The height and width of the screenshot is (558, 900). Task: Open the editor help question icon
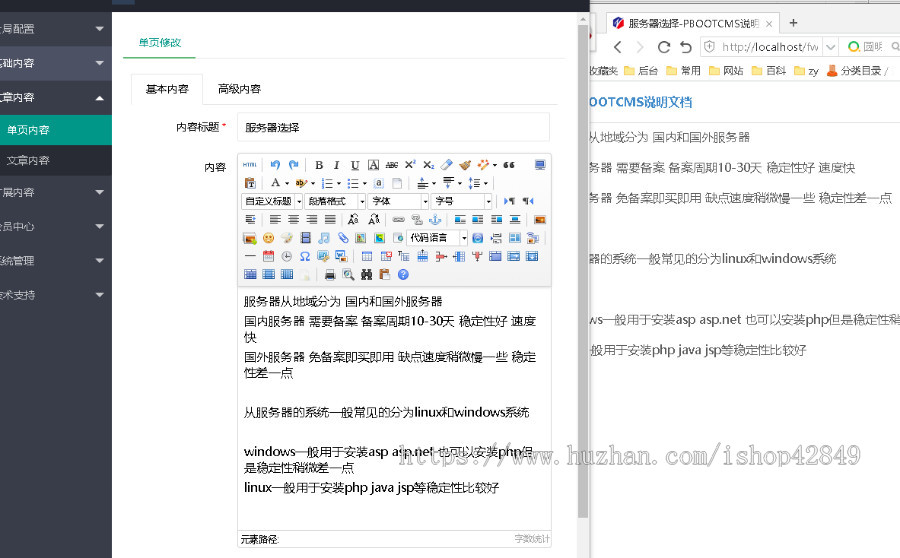[x=404, y=274]
